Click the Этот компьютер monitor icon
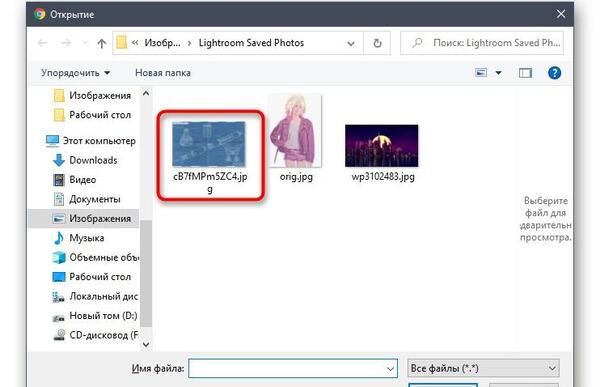Screen dimensions: 600x387 pos(52,141)
